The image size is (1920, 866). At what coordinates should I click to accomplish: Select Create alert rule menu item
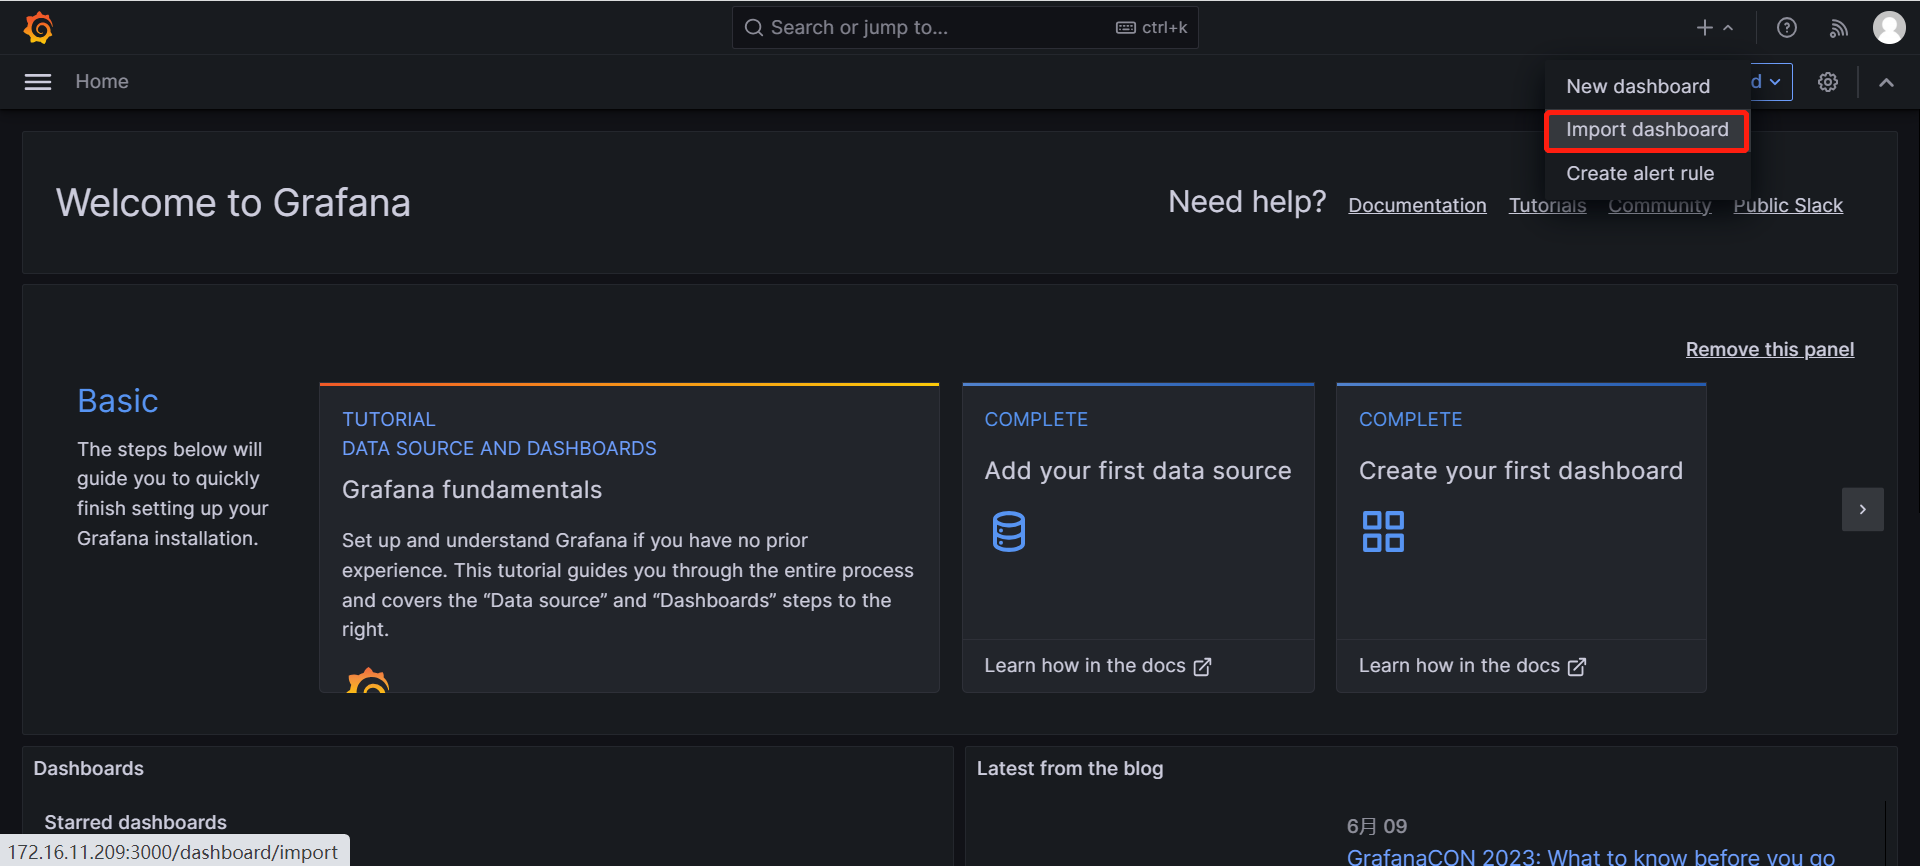(1639, 173)
